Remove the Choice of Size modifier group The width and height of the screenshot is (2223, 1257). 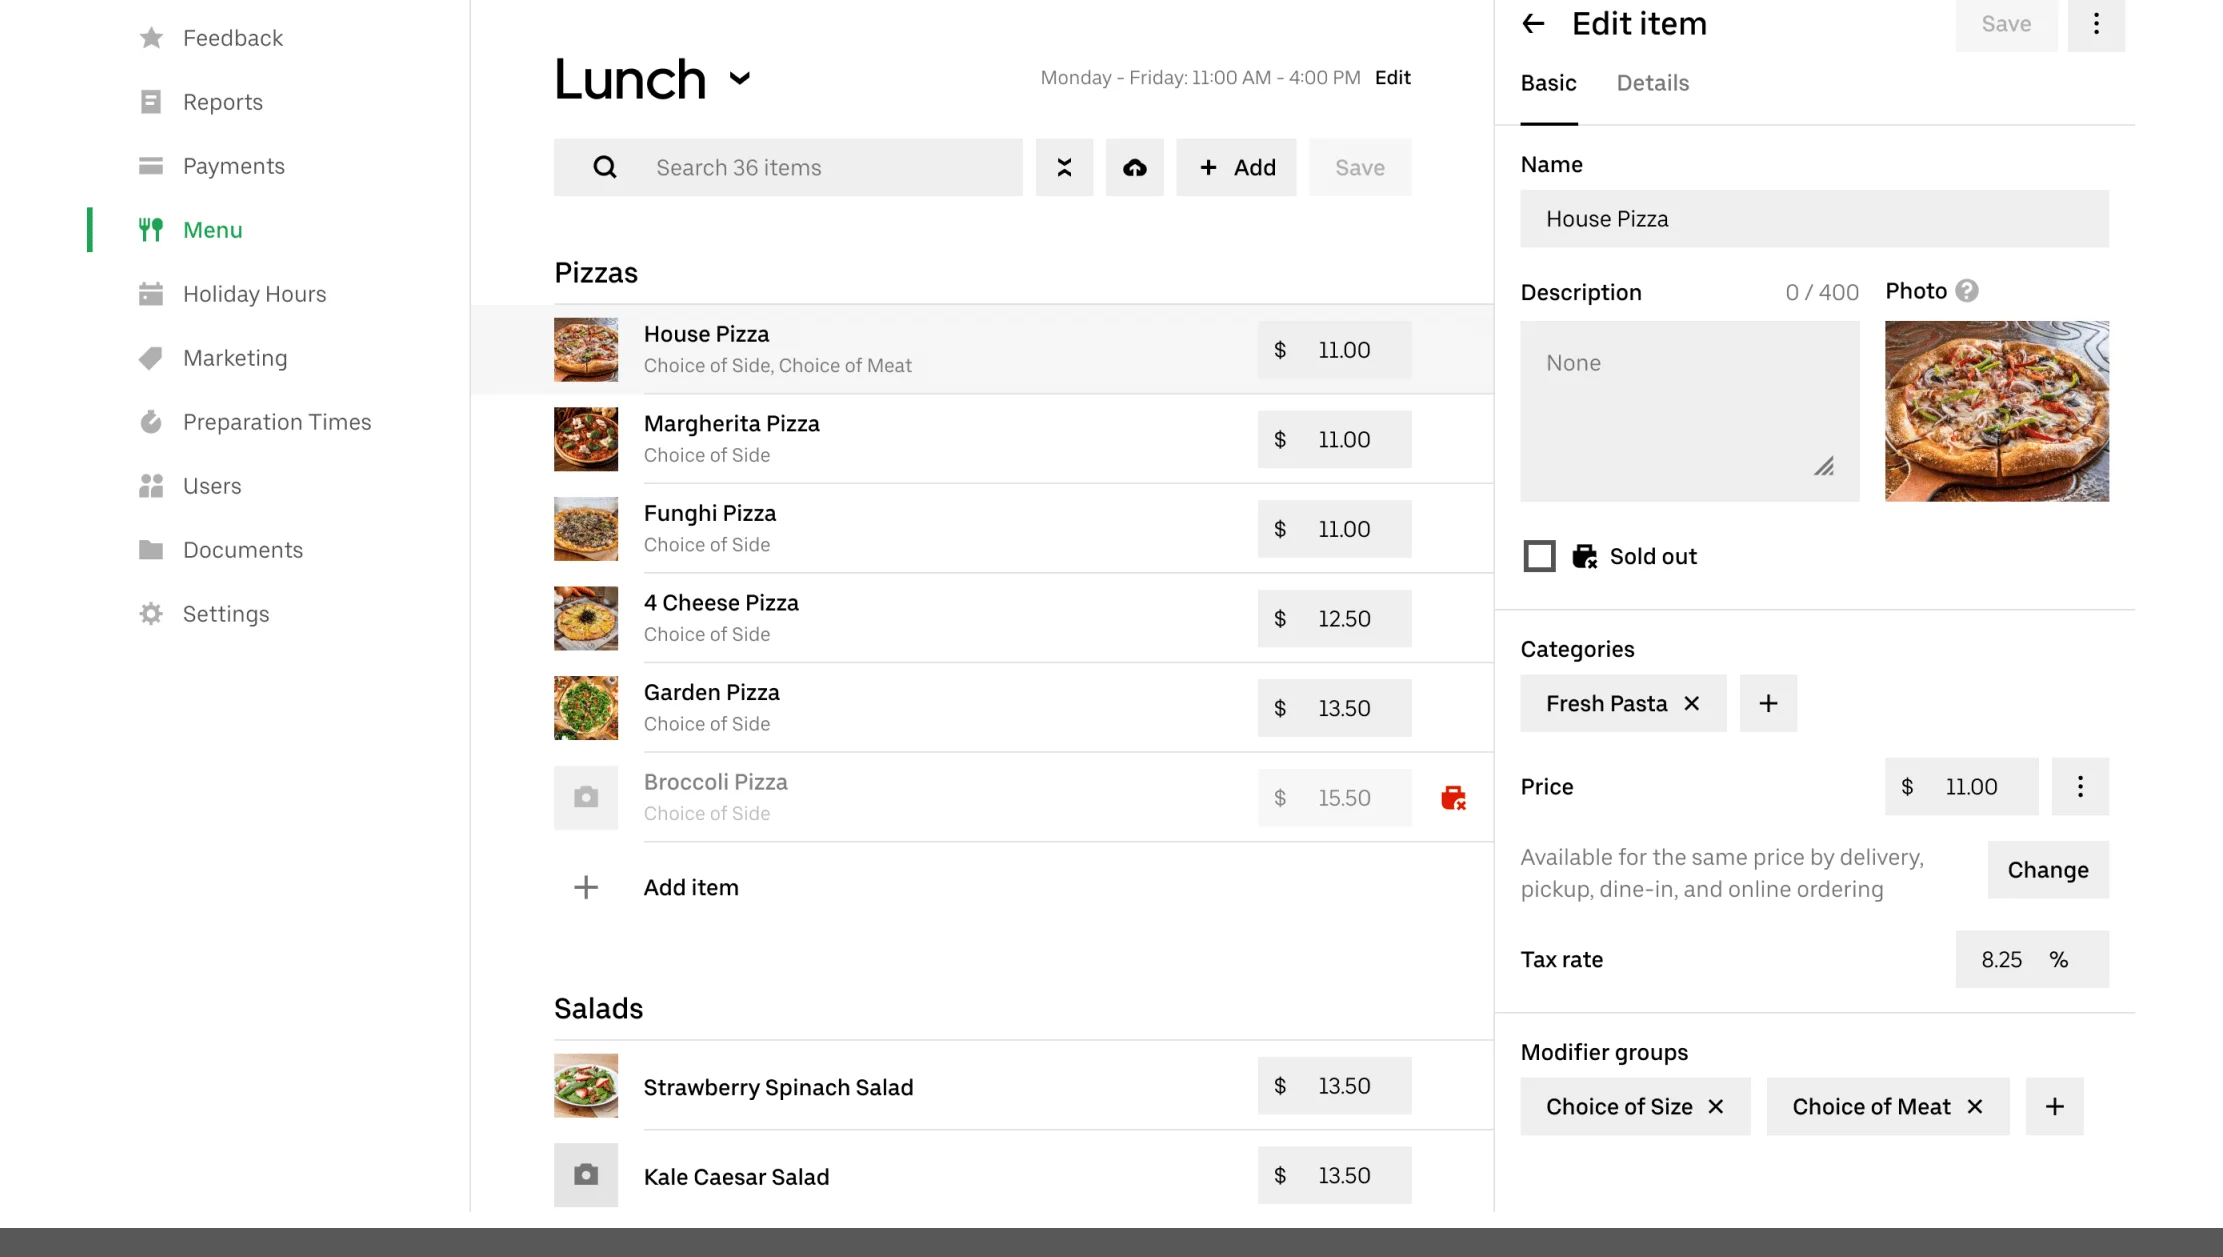1717,1106
